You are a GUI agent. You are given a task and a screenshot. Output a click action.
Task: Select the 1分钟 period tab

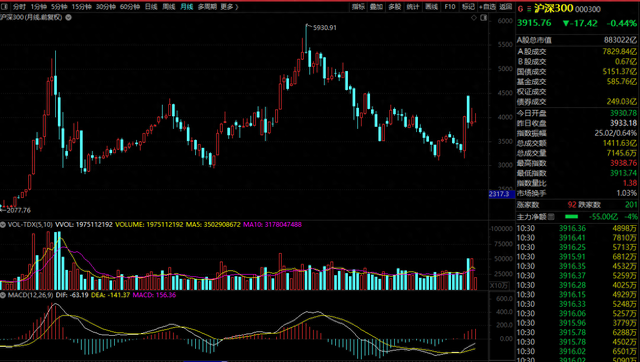click(38, 7)
